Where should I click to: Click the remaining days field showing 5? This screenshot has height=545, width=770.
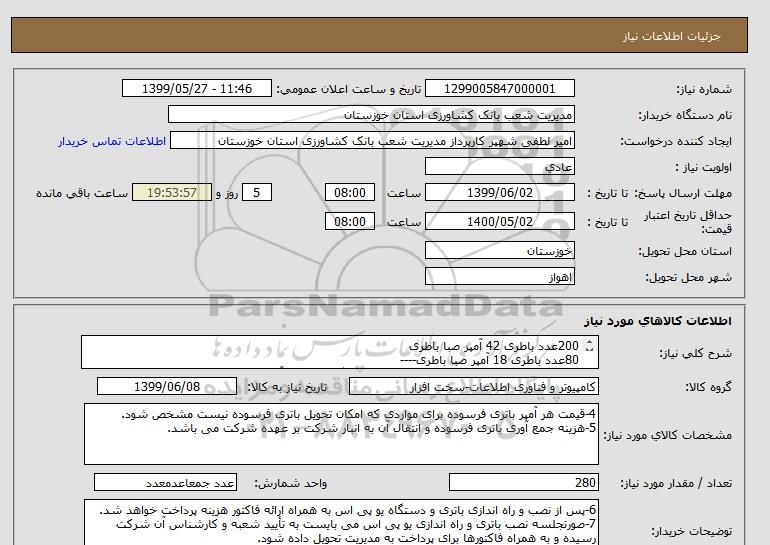(x=256, y=192)
